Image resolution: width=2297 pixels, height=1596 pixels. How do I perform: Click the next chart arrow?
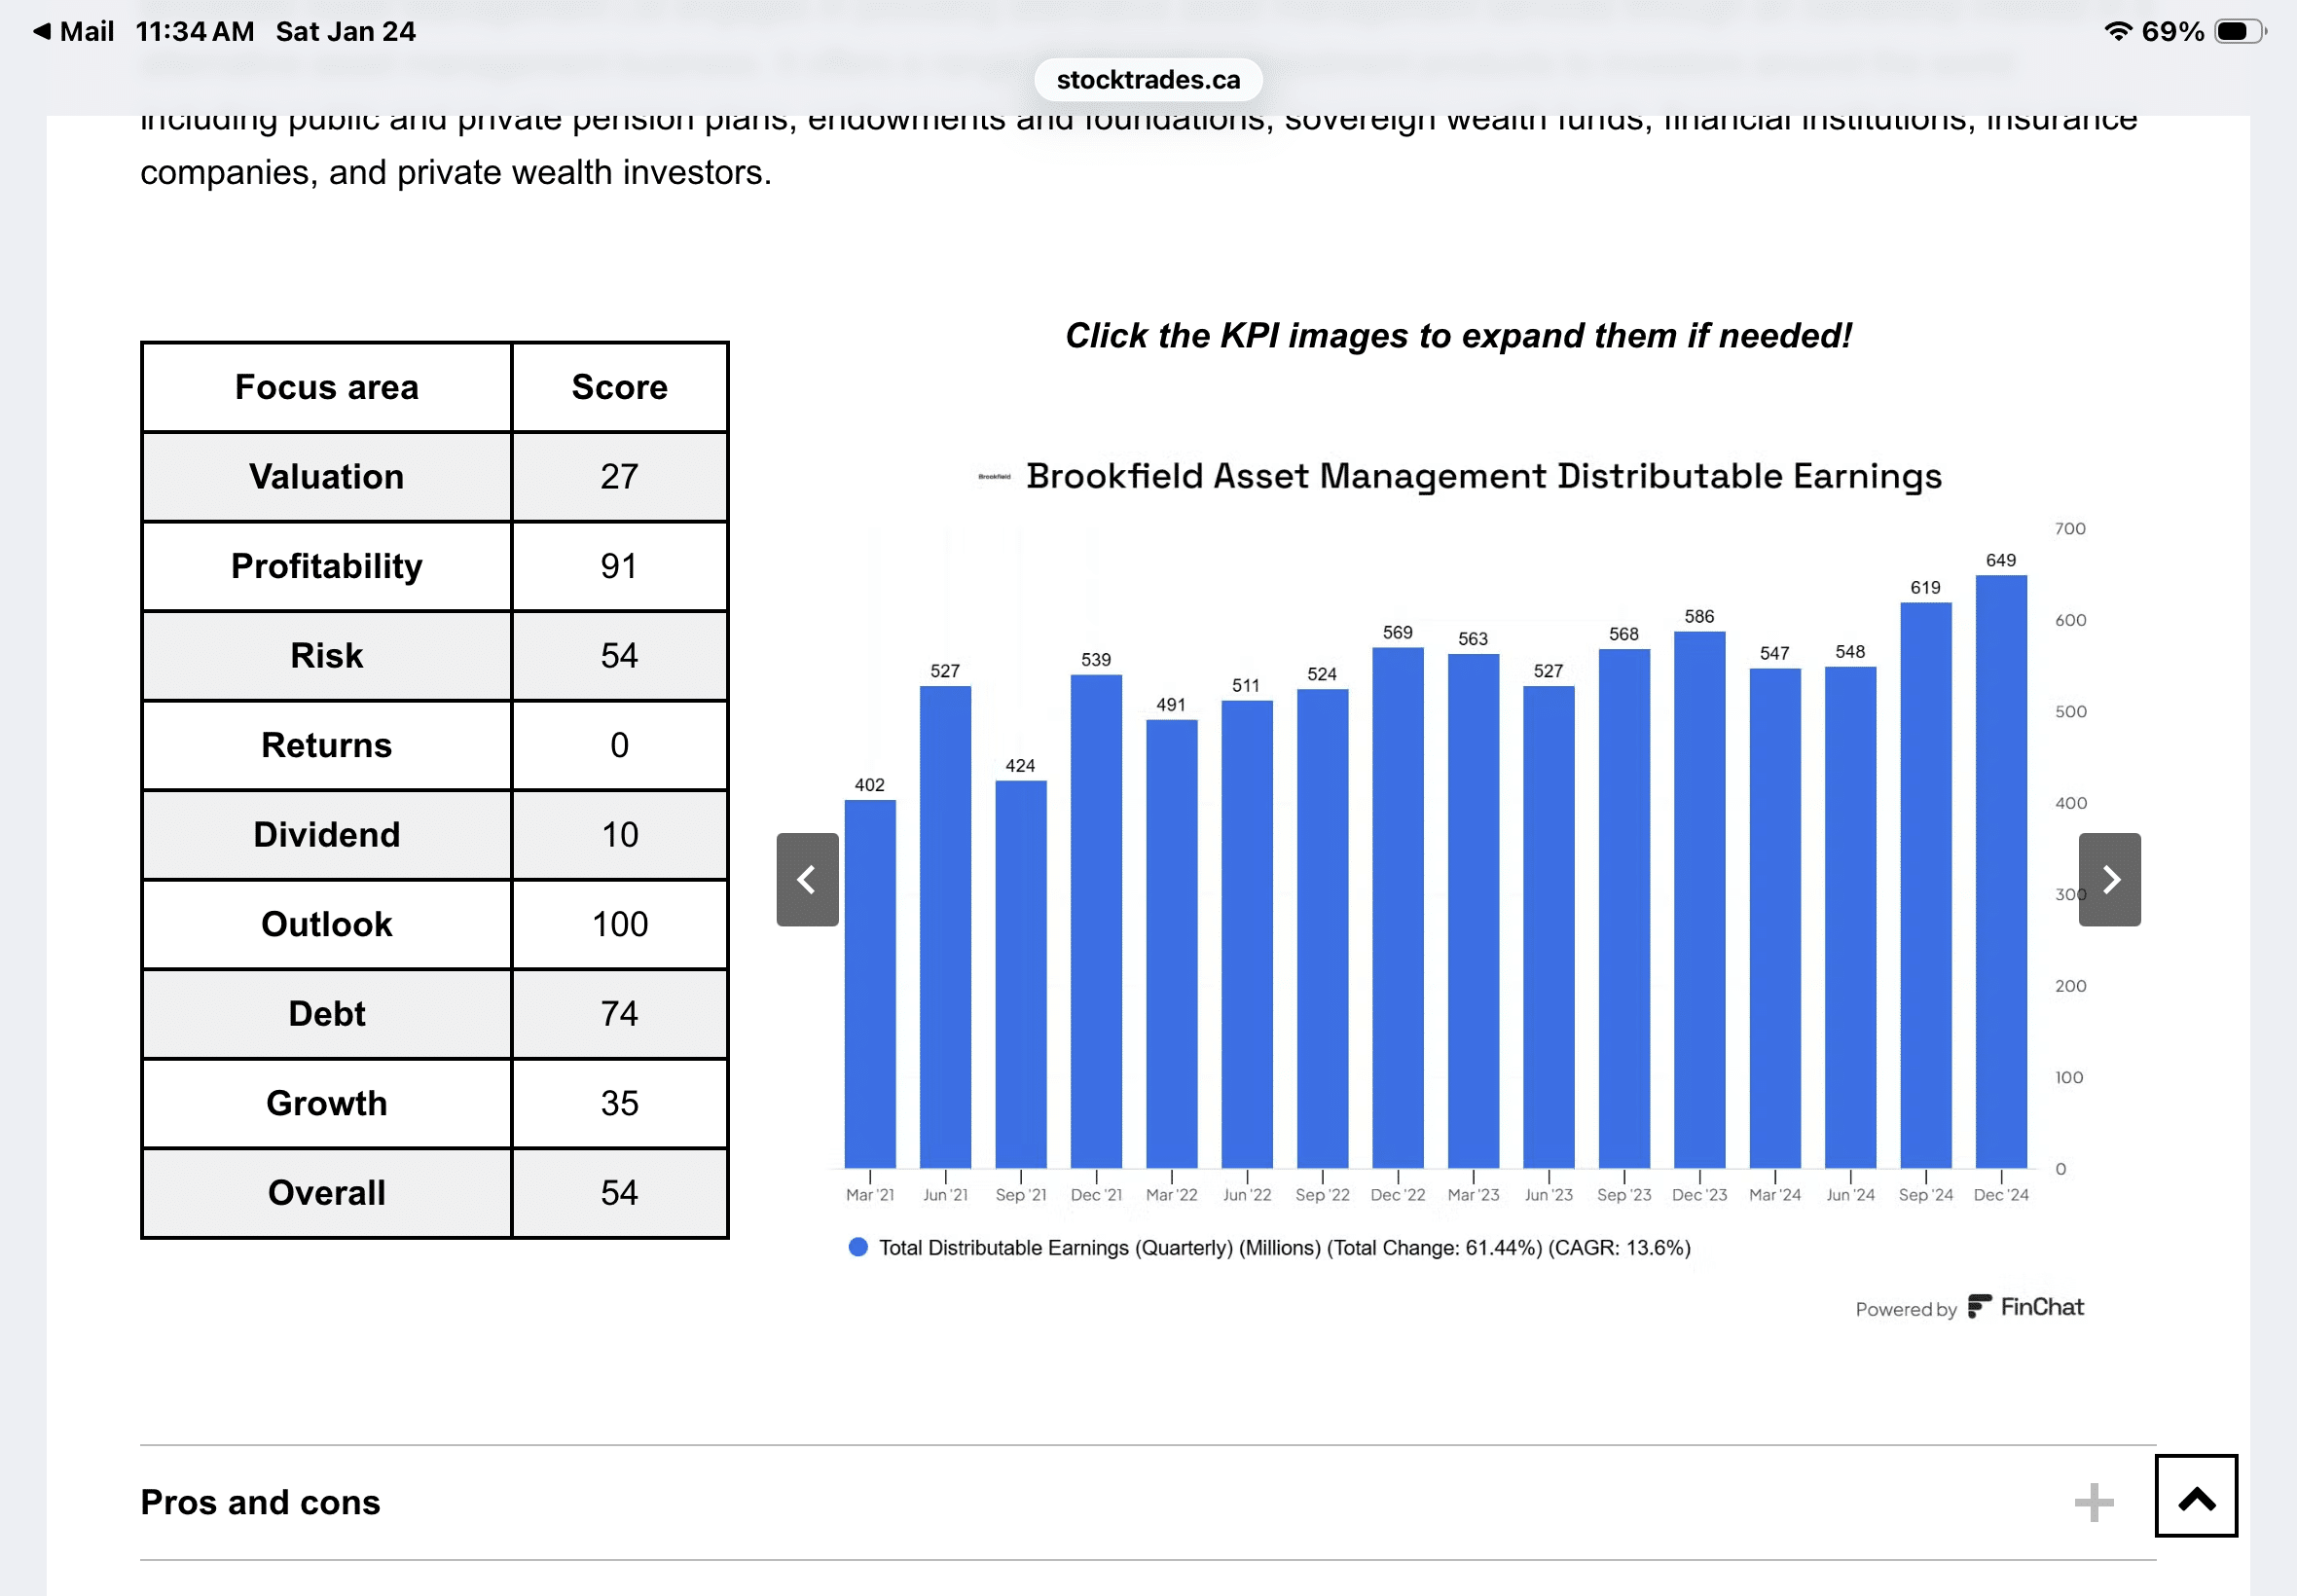pos(2108,879)
